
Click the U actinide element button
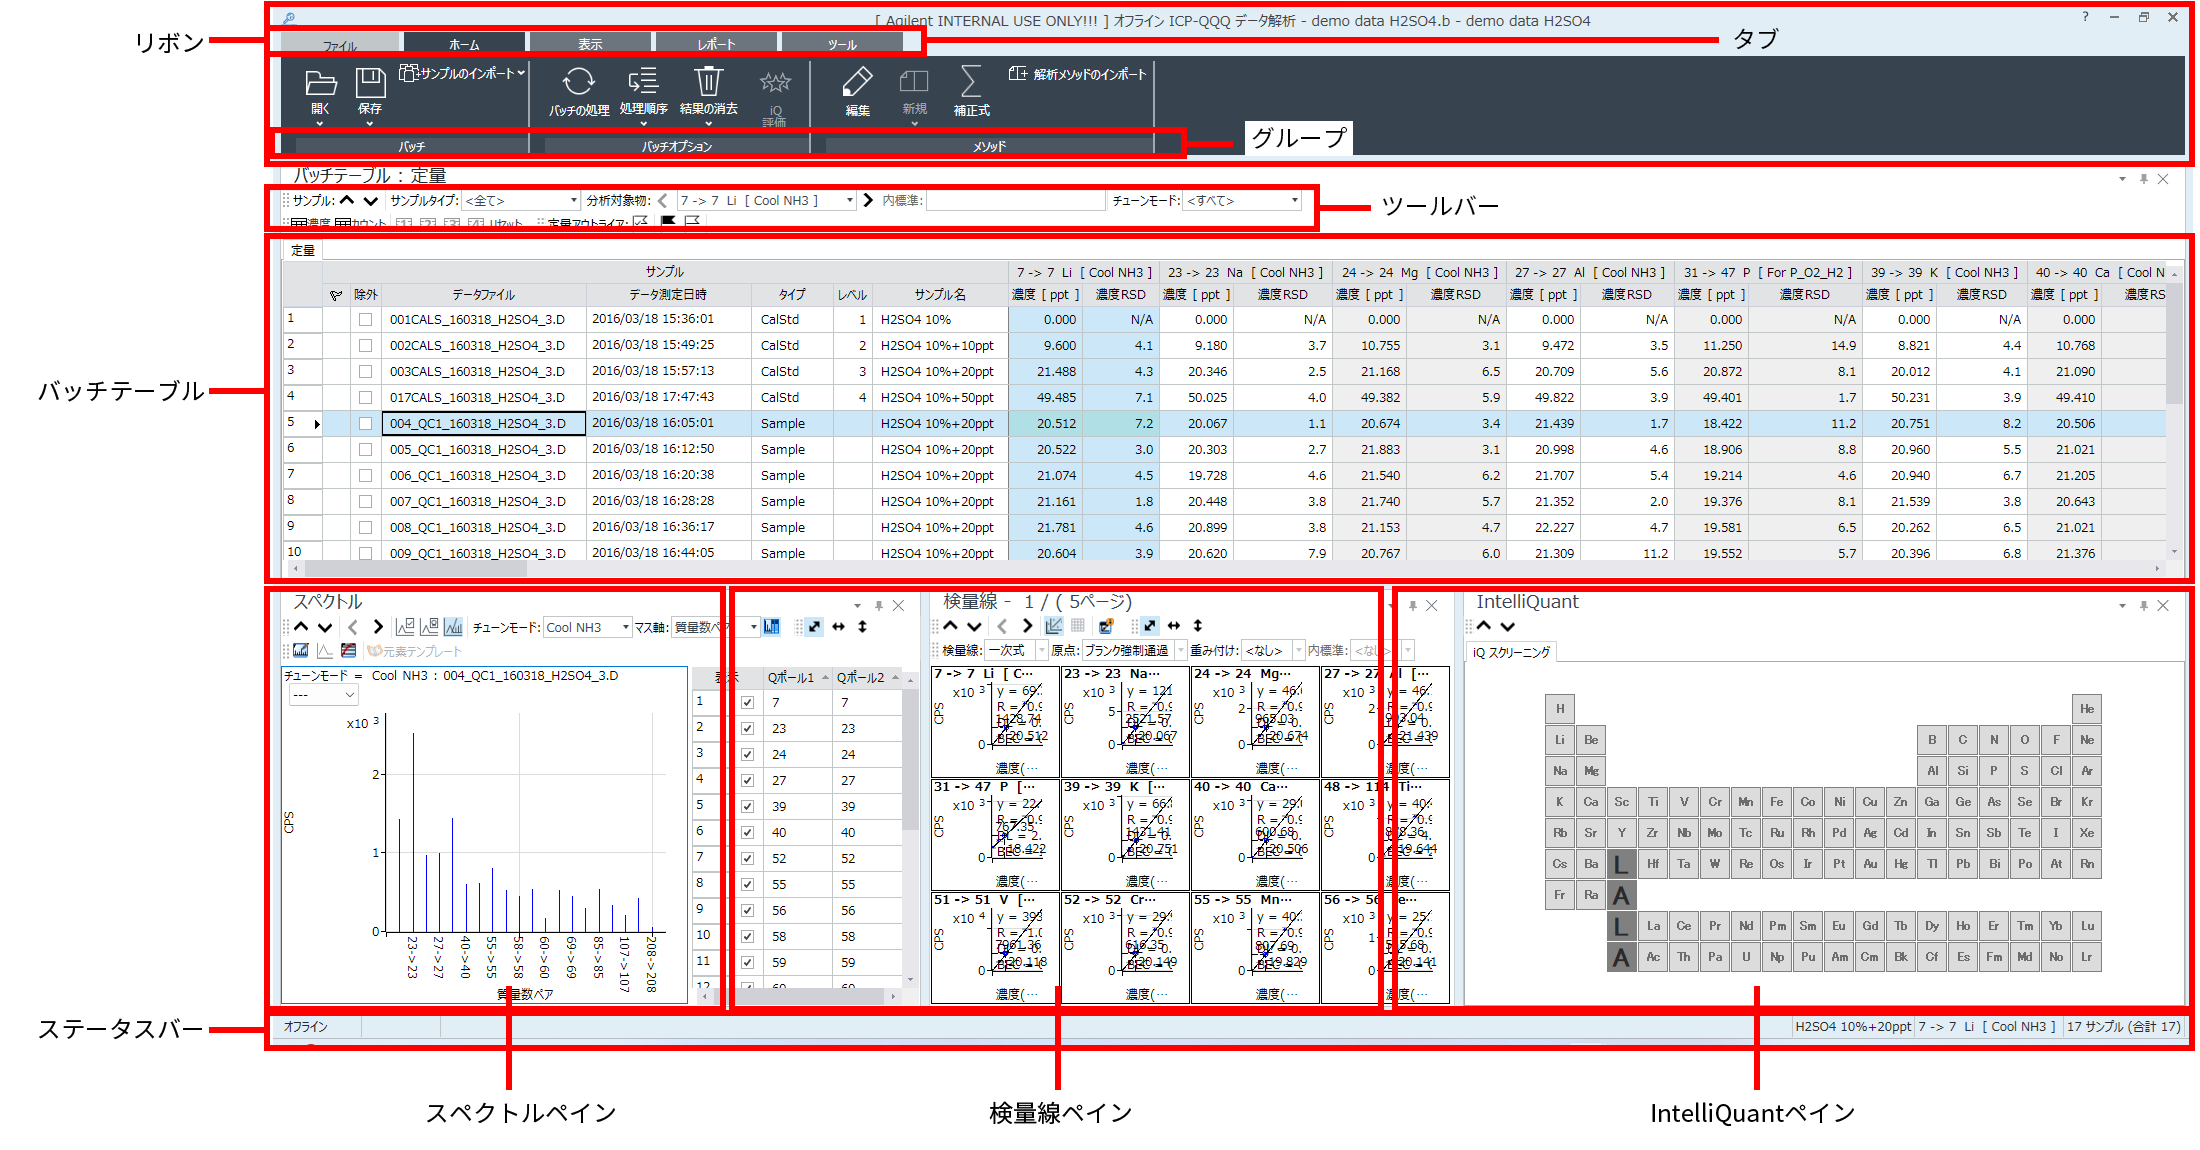pos(1746,958)
